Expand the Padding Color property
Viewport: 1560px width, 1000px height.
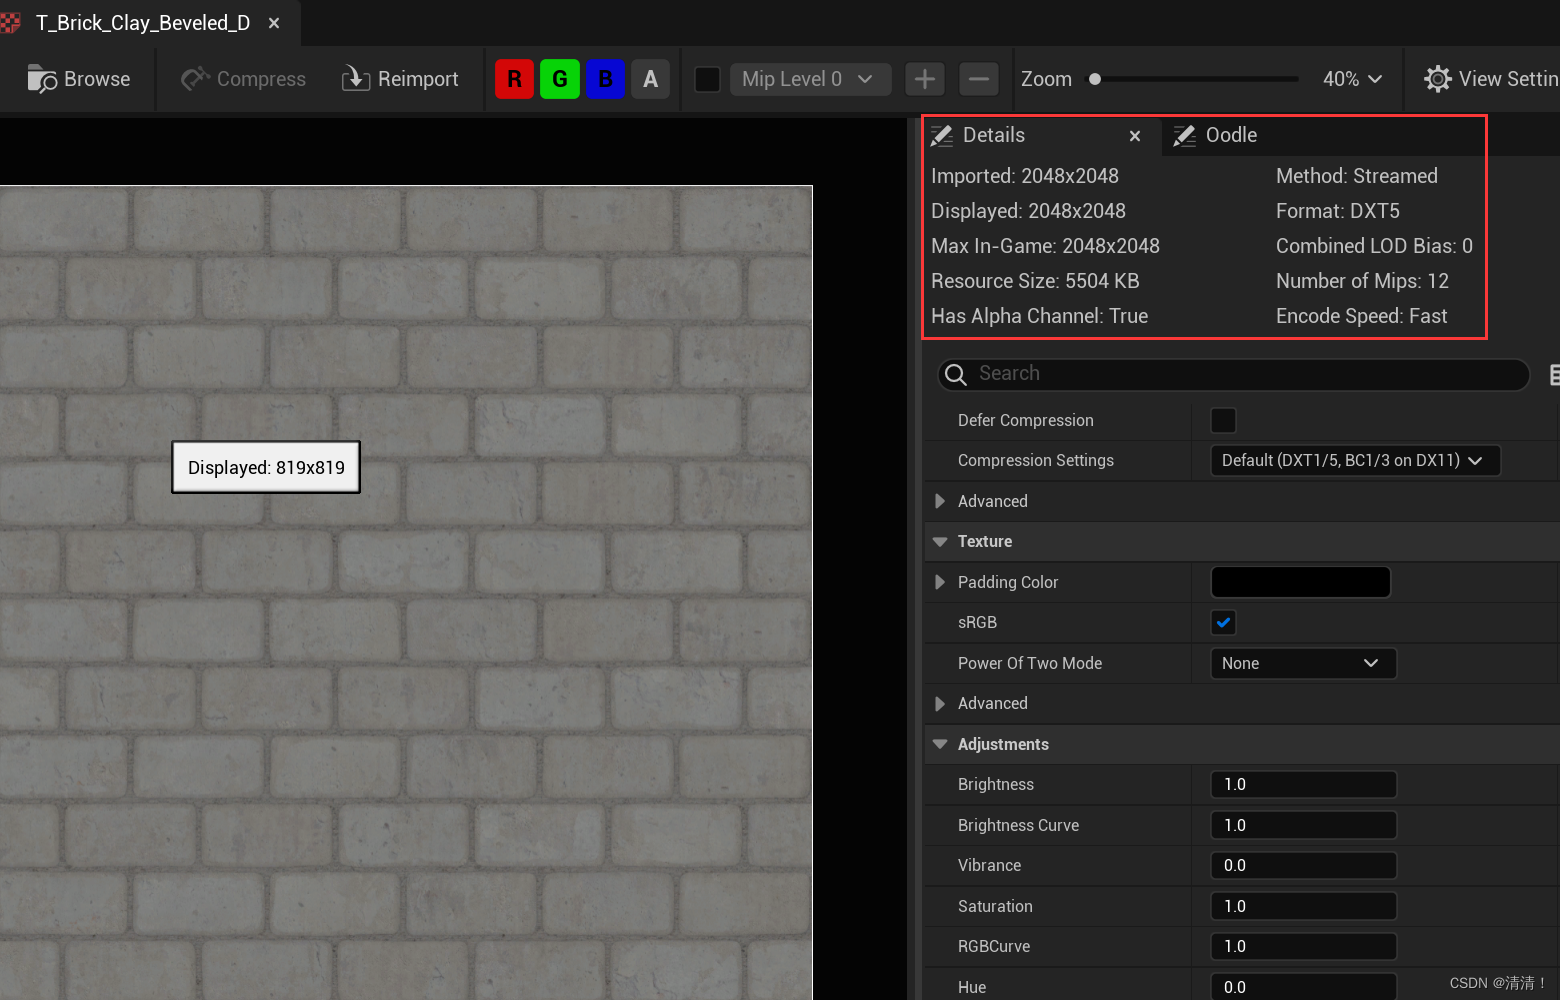pyautogui.click(x=940, y=582)
